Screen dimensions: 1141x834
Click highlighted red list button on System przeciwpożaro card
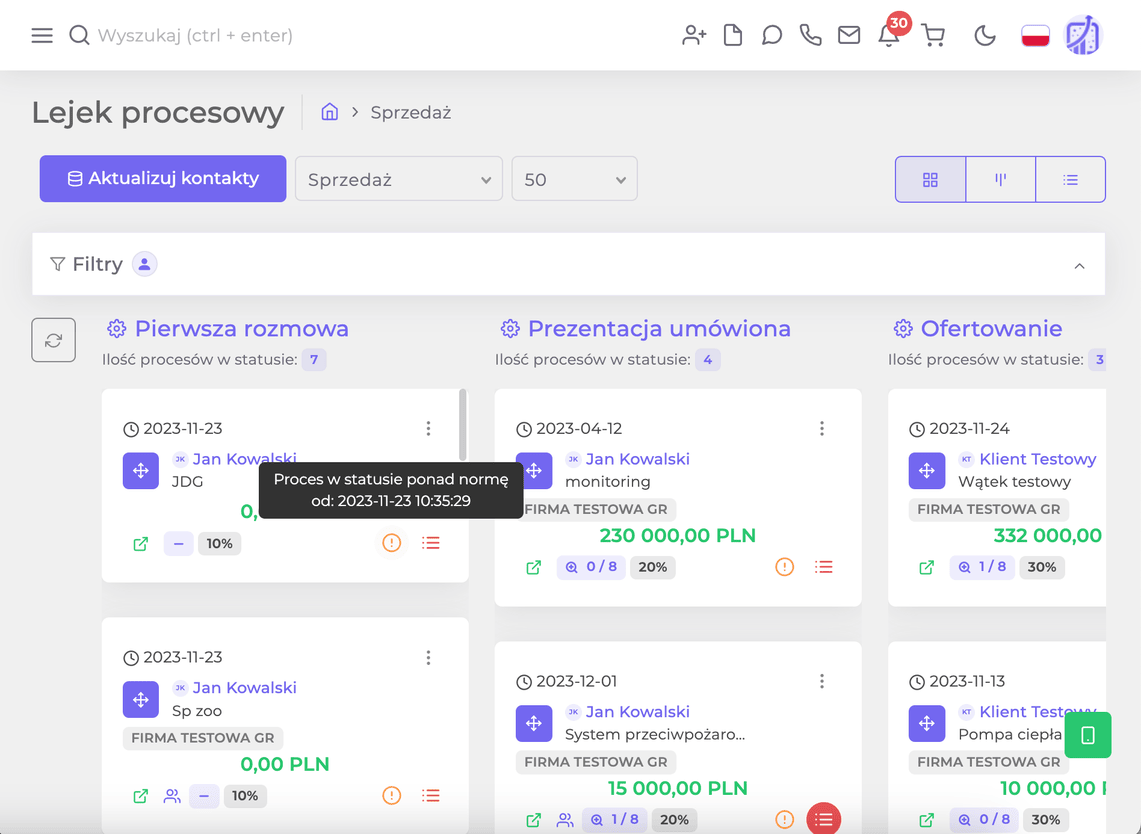pyautogui.click(x=824, y=819)
